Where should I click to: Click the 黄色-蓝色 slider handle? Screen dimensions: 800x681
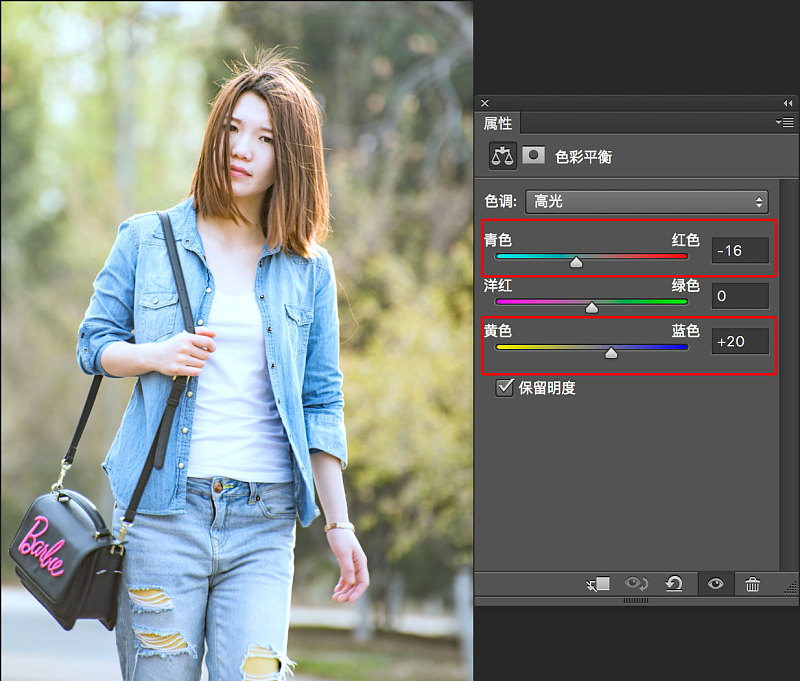click(611, 353)
